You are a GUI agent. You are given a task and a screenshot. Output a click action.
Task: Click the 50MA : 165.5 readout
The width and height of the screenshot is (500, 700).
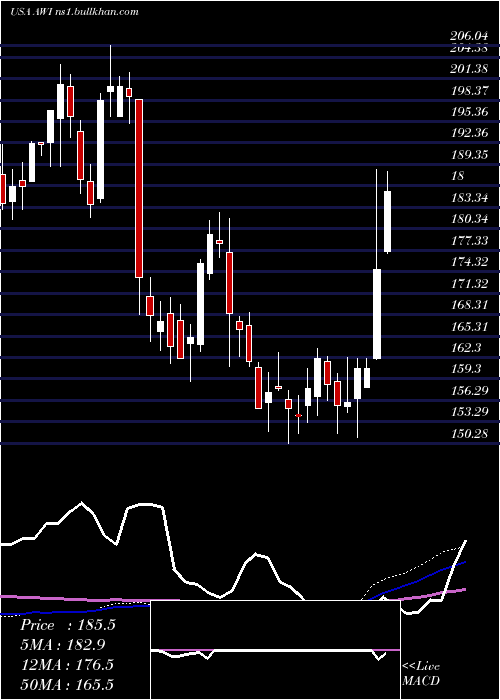(x=67, y=684)
